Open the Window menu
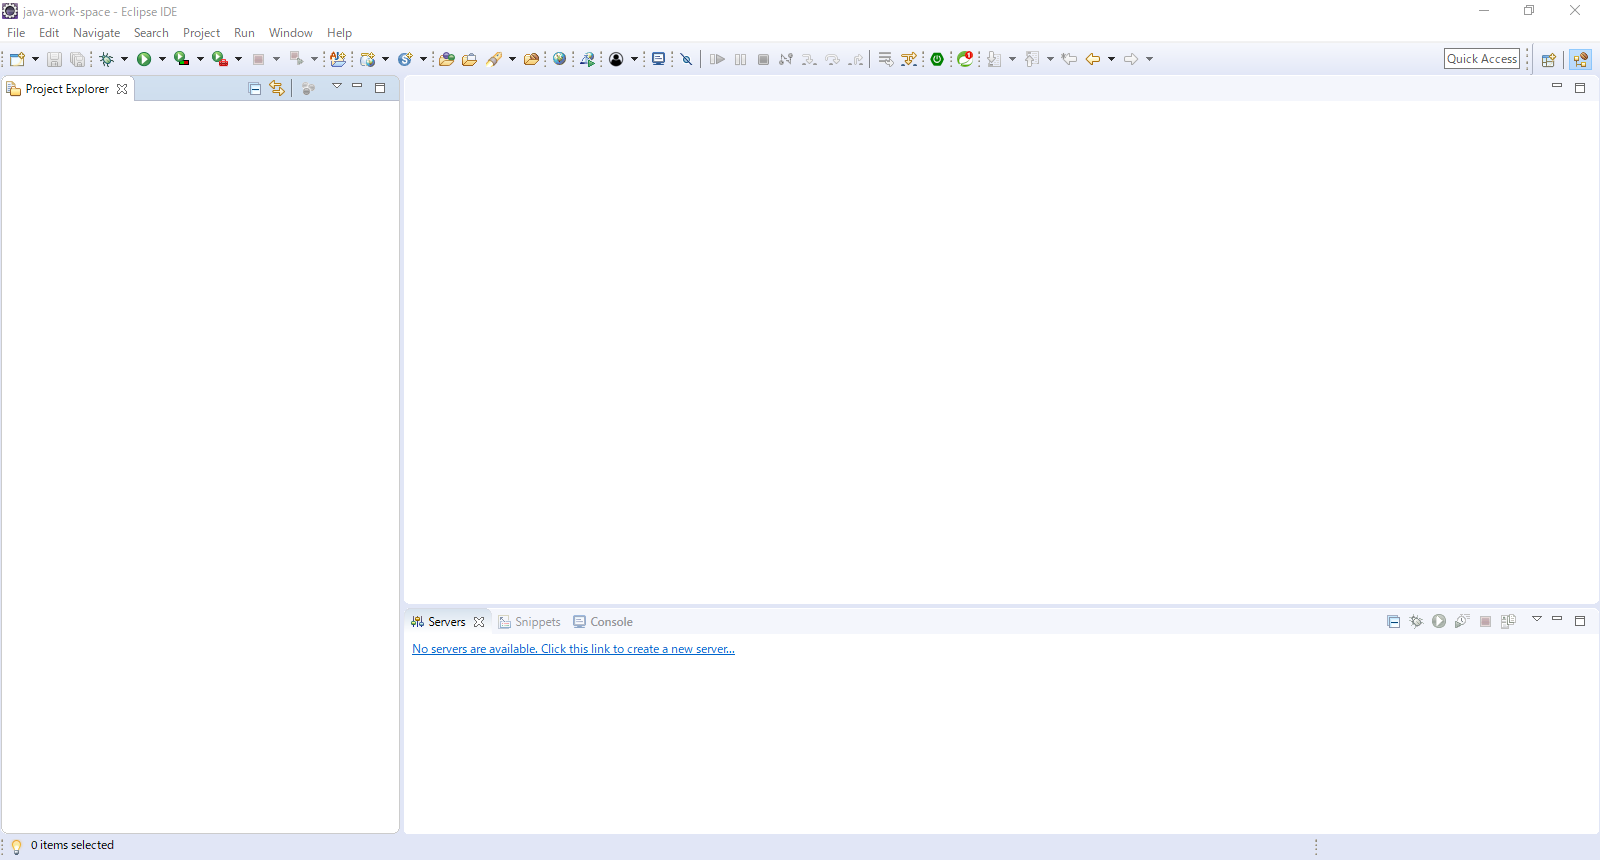Screen dimensions: 1600x860 [x=290, y=33]
